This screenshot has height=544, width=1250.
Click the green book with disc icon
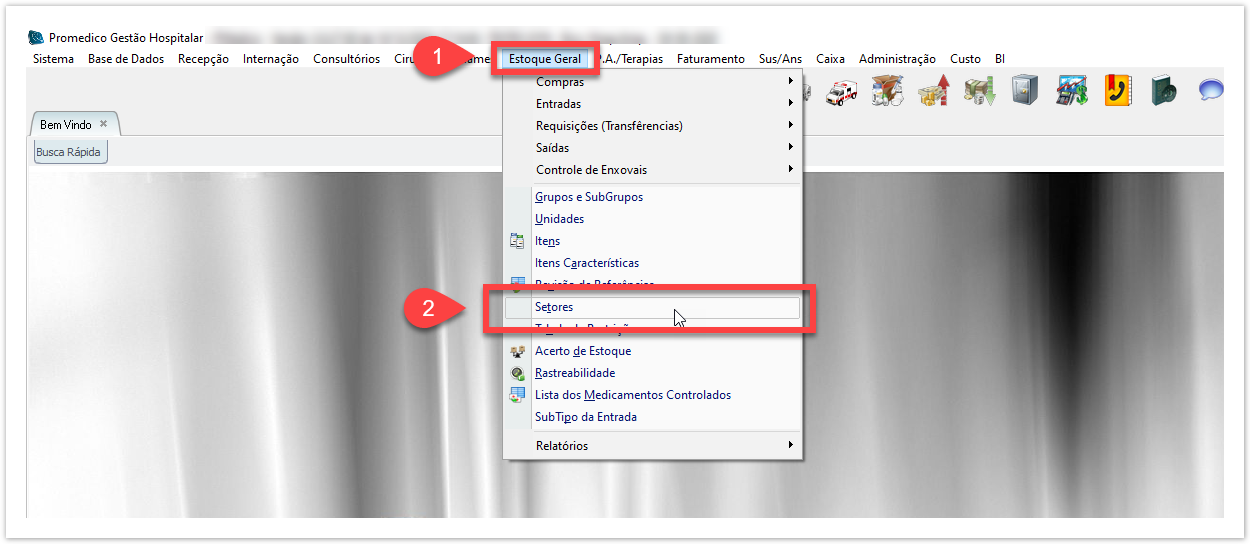[1164, 91]
